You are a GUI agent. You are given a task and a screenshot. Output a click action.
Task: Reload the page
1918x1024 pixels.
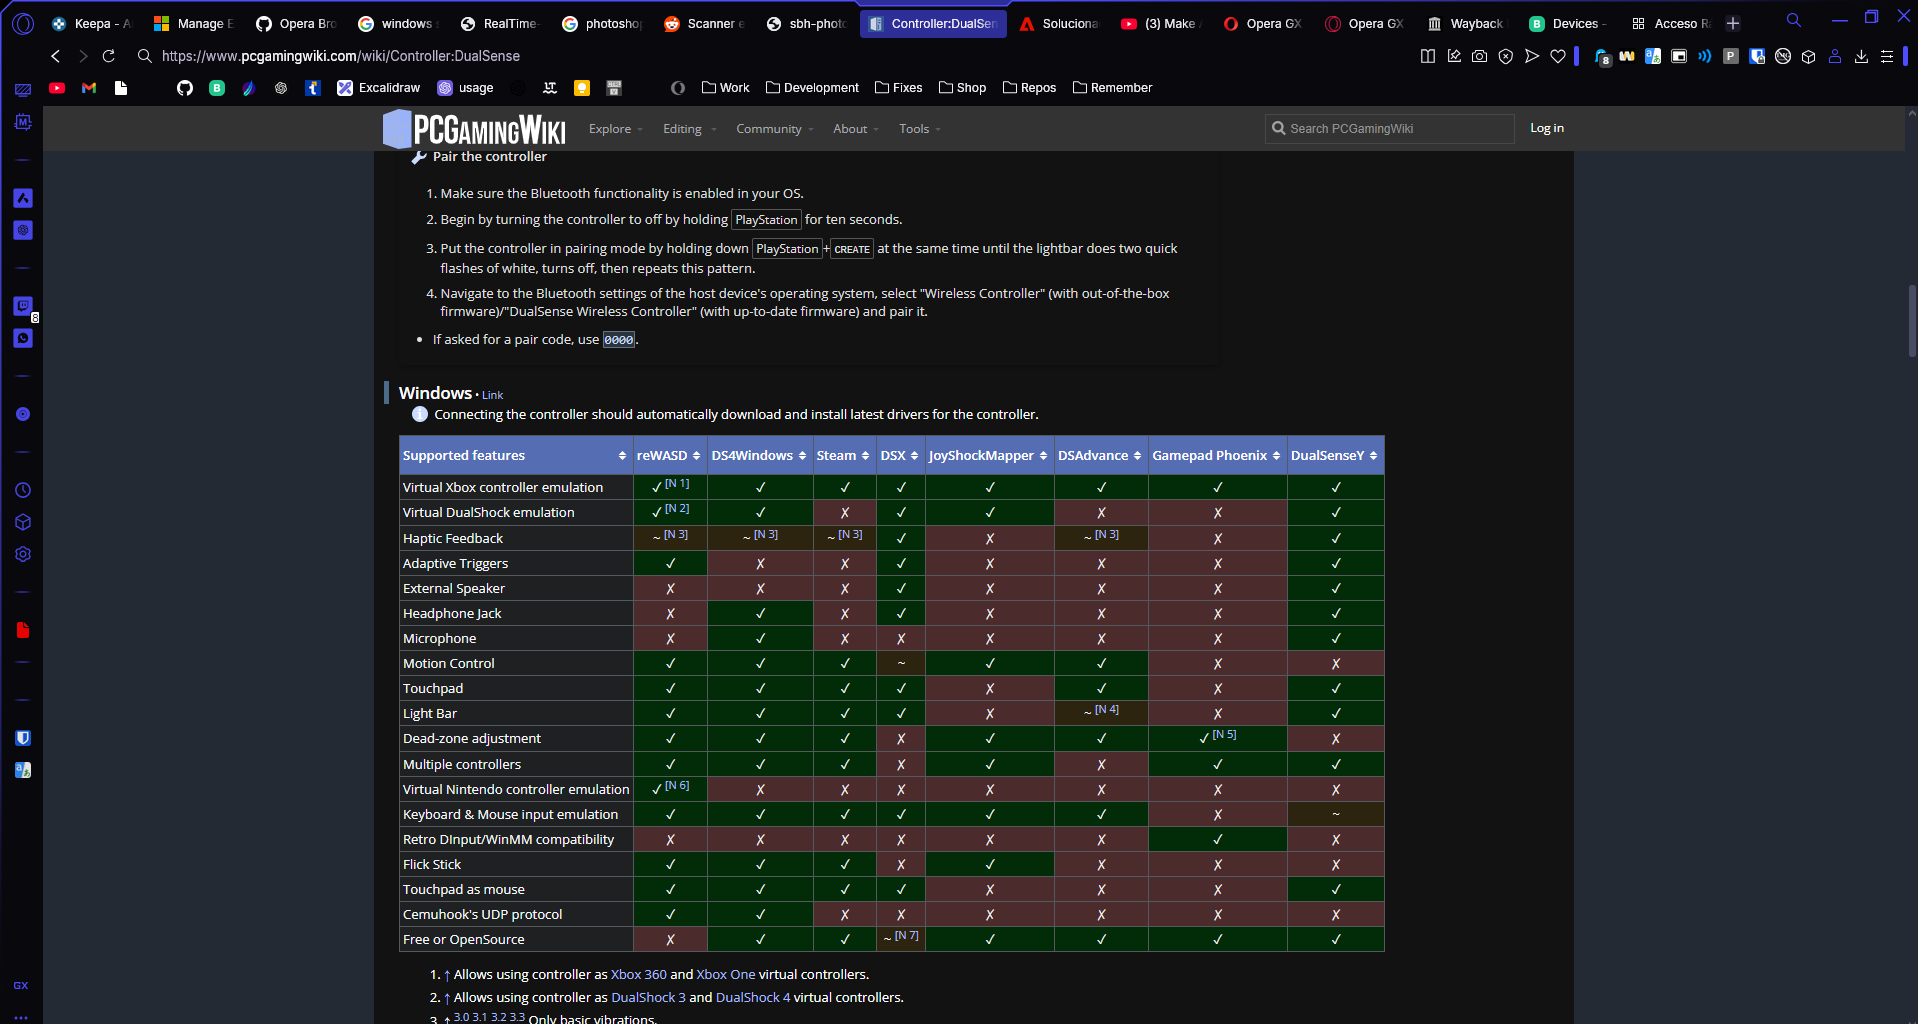tap(108, 56)
